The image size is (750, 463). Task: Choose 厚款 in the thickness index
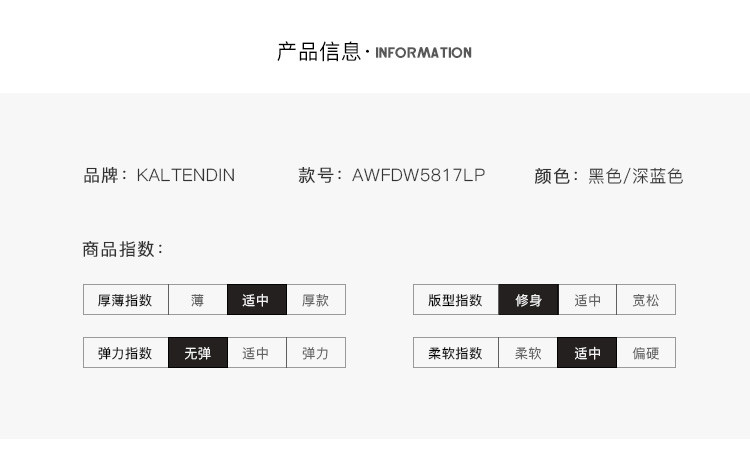[316, 300]
